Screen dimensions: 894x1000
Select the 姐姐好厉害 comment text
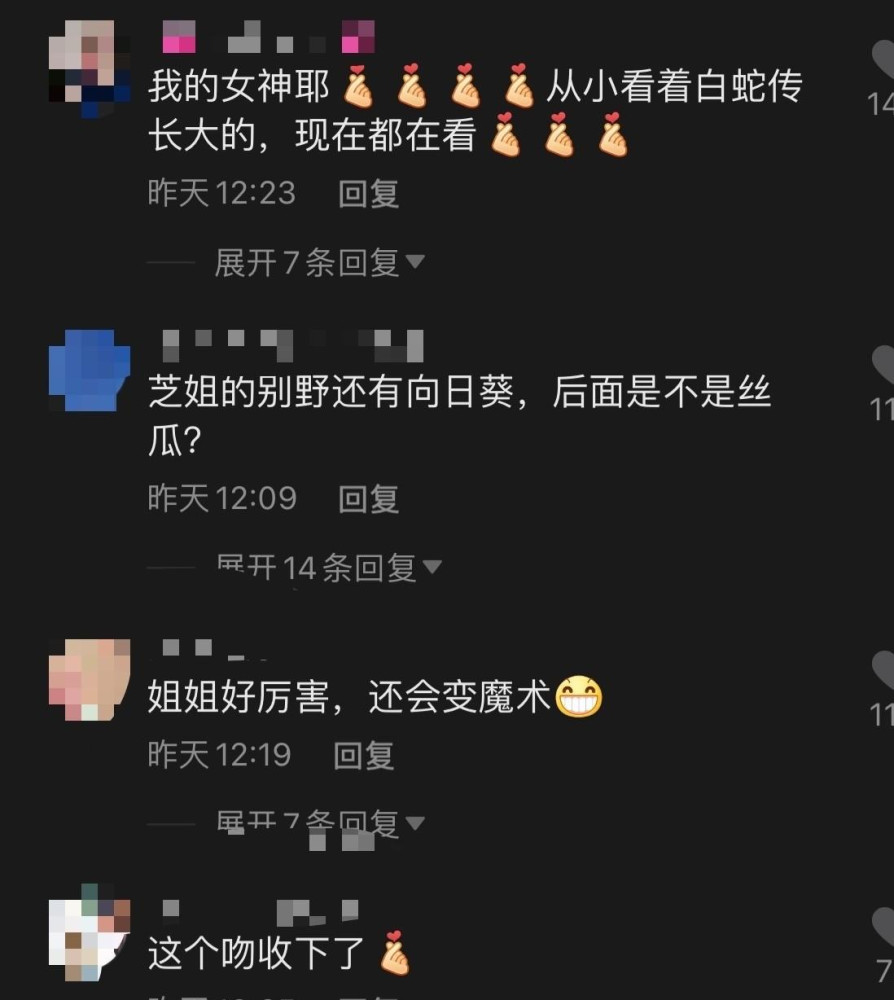[375, 696]
